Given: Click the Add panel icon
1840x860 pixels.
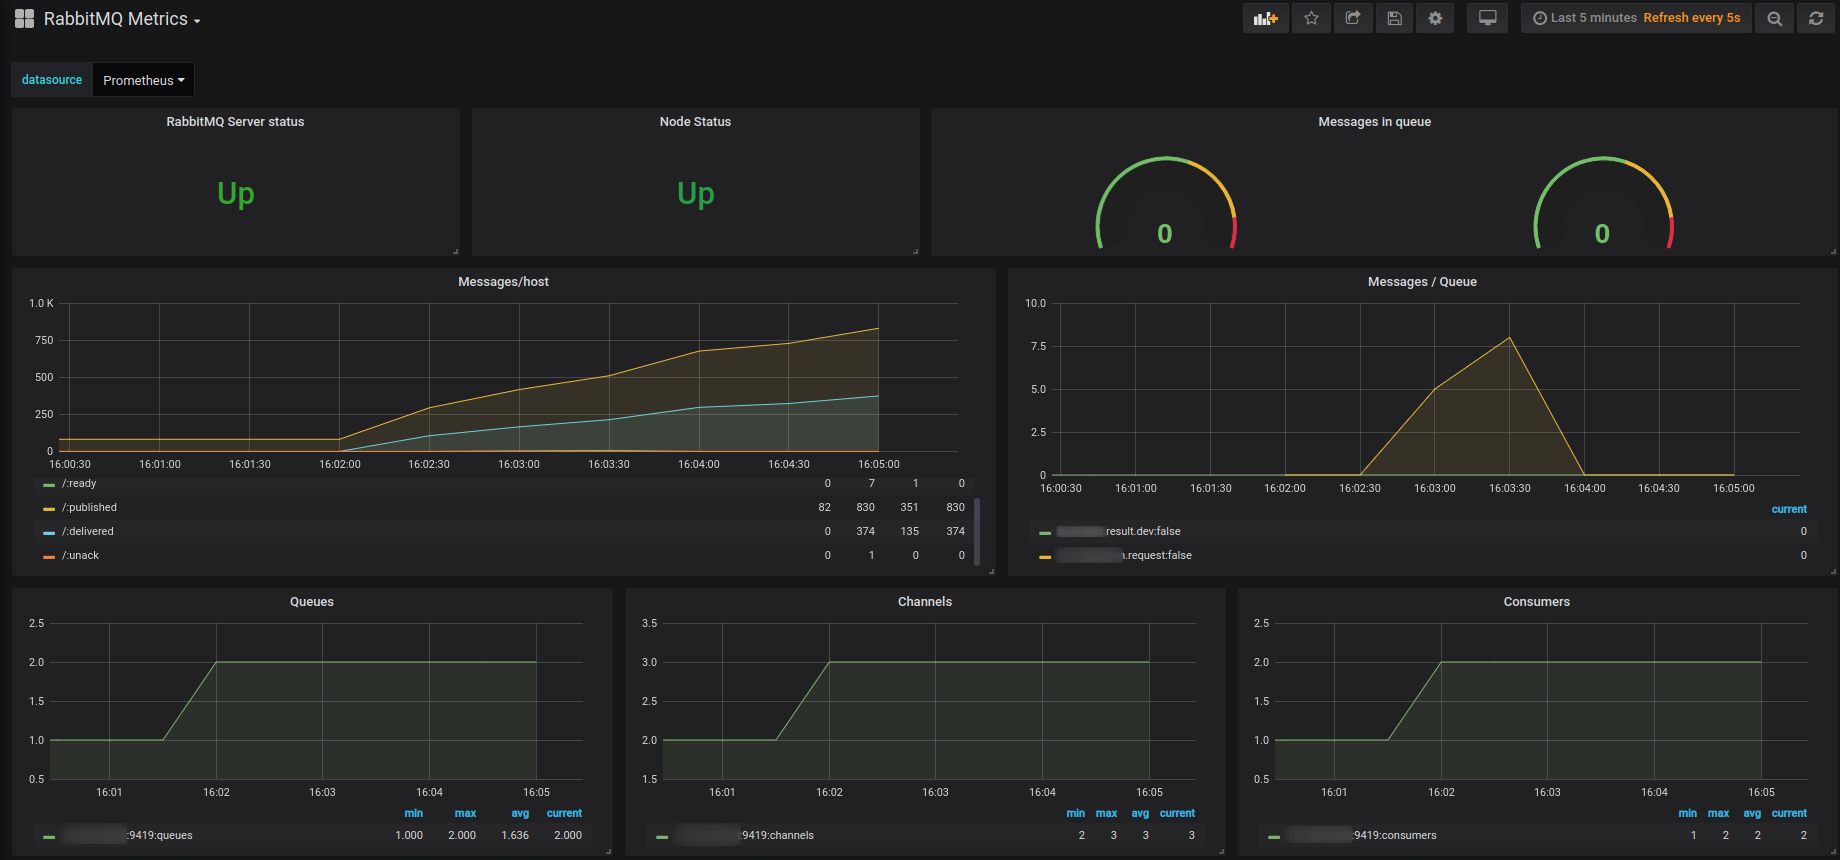Looking at the screenshot, I should 1266,18.
